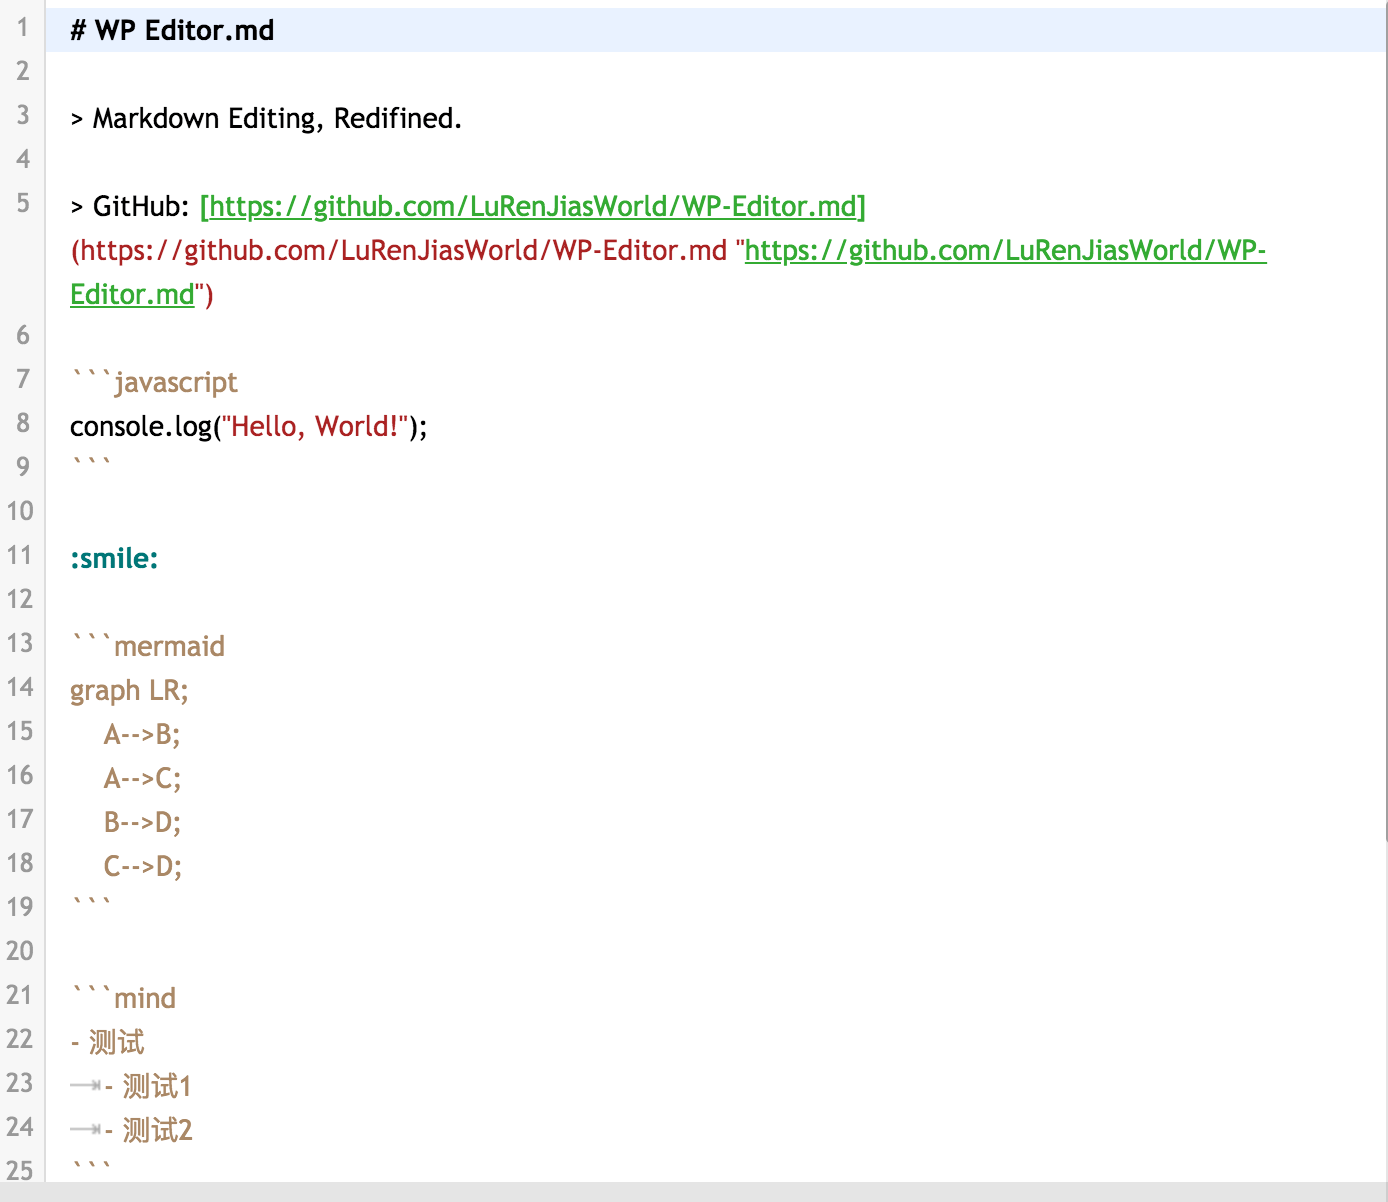
Task: Click the "- 测试1" list item
Action: pyautogui.click(x=147, y=1086)
